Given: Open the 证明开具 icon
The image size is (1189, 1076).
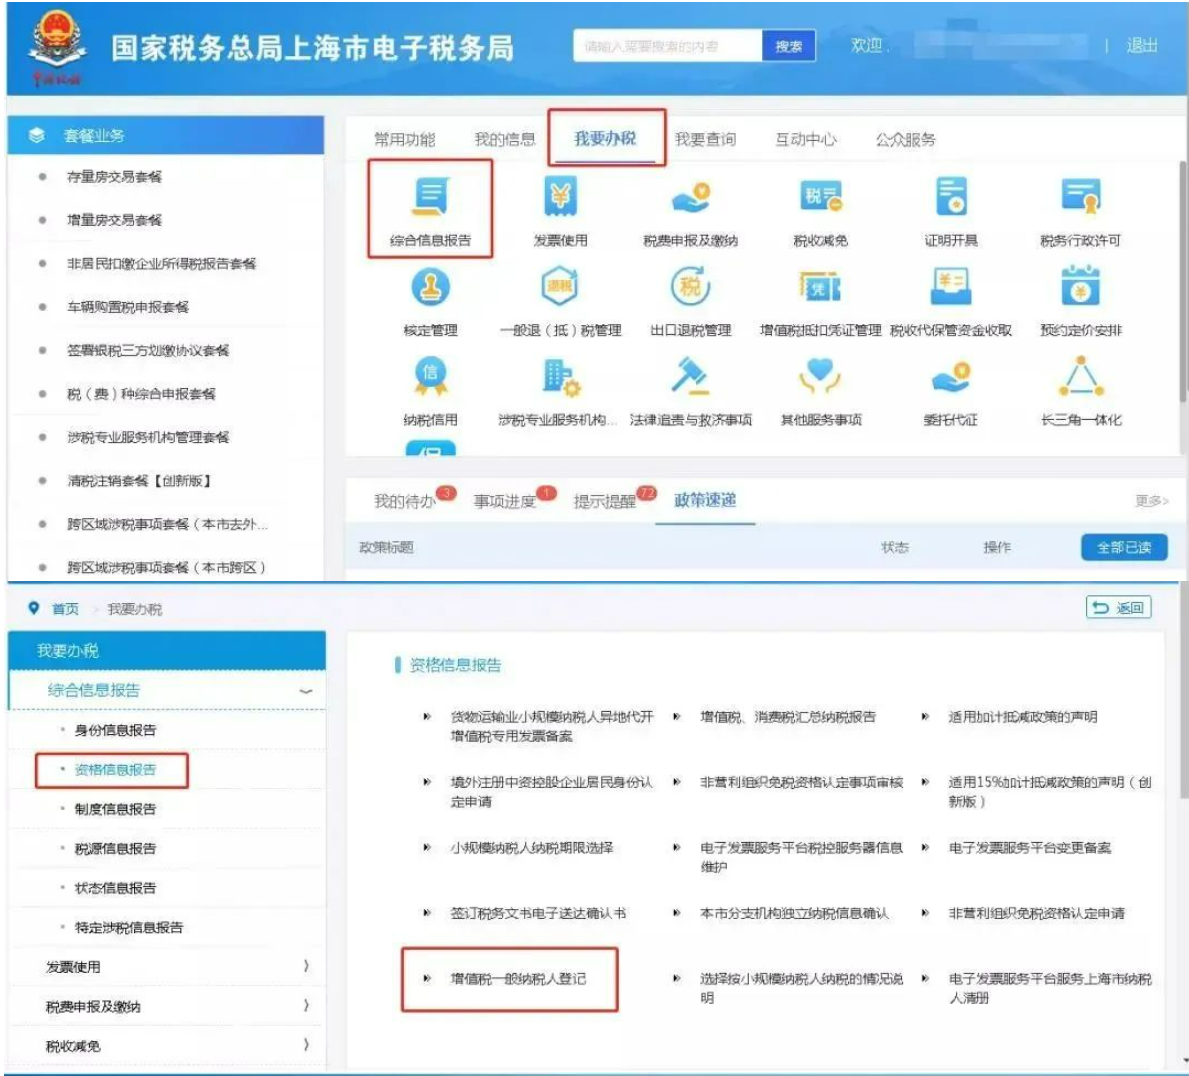Looking at the screenshot, I should (x=951, y=196).
